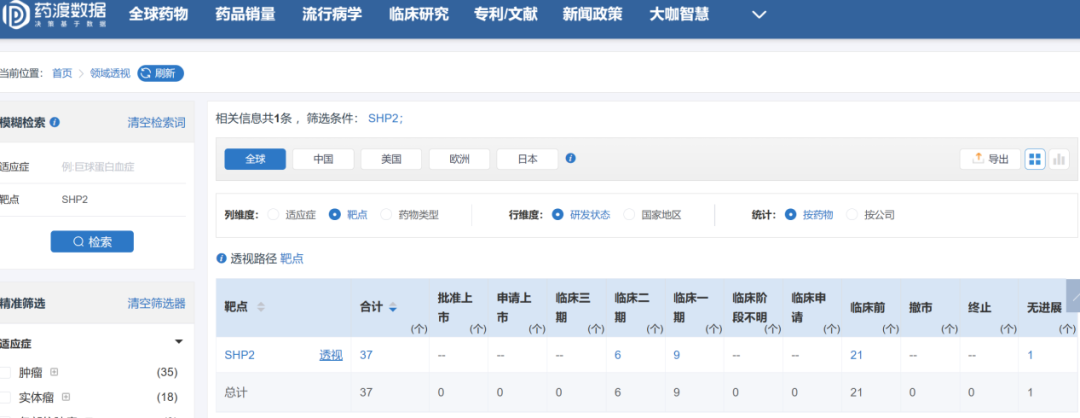Click the 导出 export button

click(x=990, y=159)
